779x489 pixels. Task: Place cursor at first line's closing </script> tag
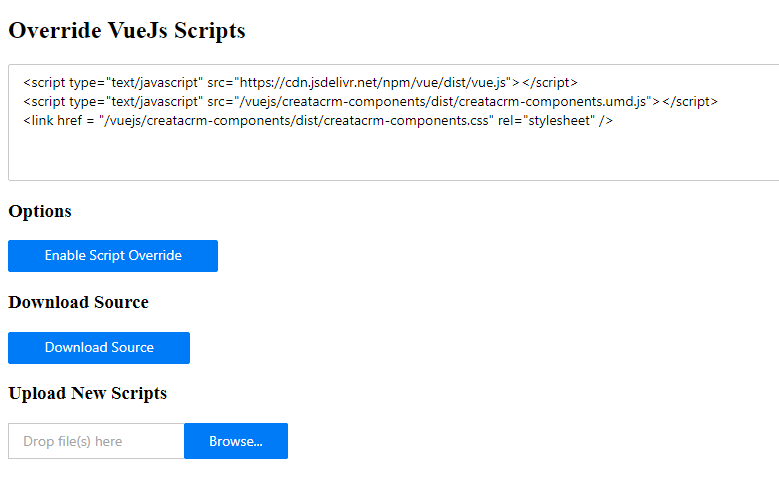550,82
